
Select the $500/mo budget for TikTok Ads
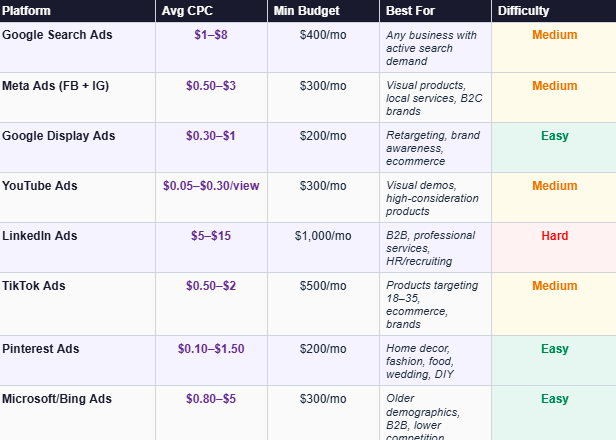pyautogui.click(x=323, y=285)
